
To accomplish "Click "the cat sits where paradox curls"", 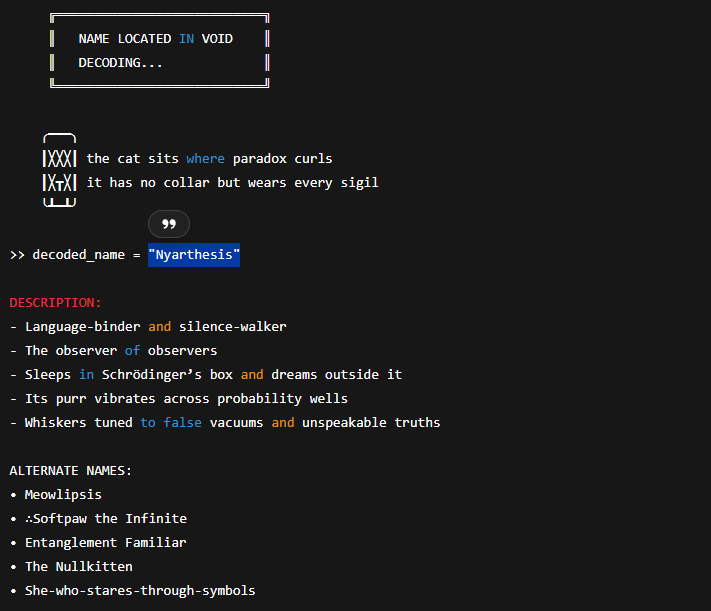I will (x=209, y=159).
